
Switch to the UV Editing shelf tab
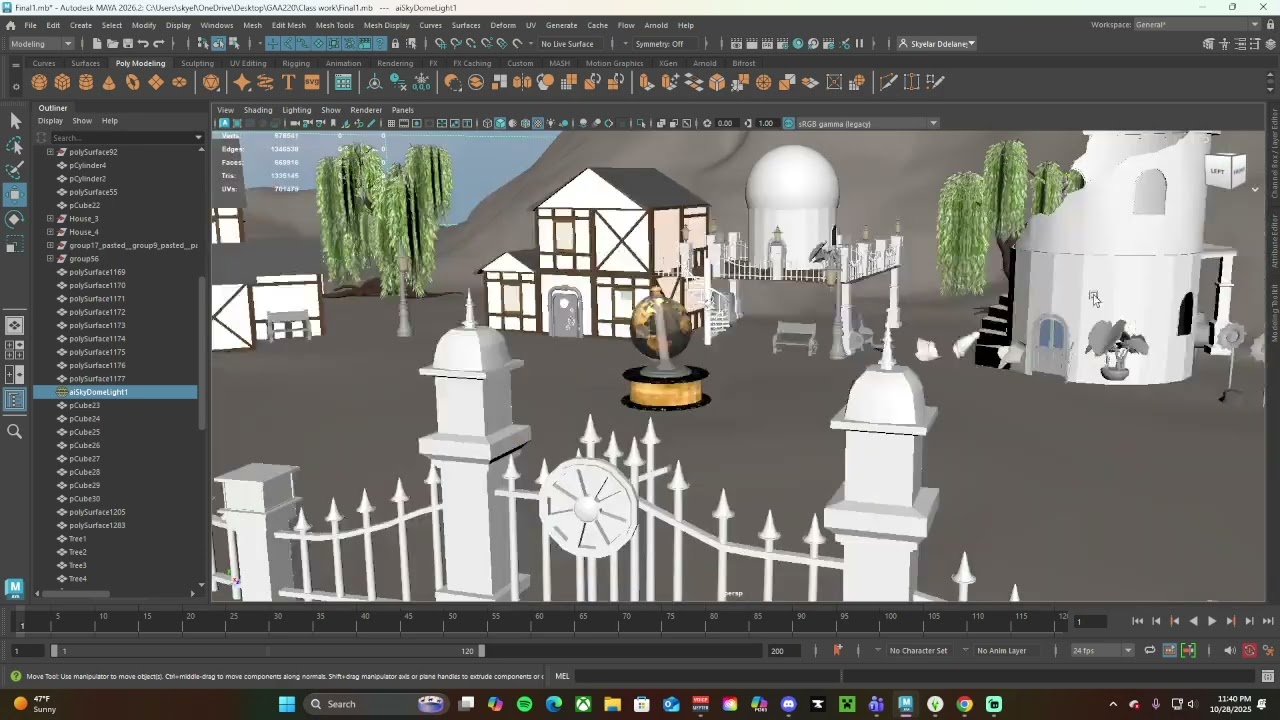tap(248, 63)
